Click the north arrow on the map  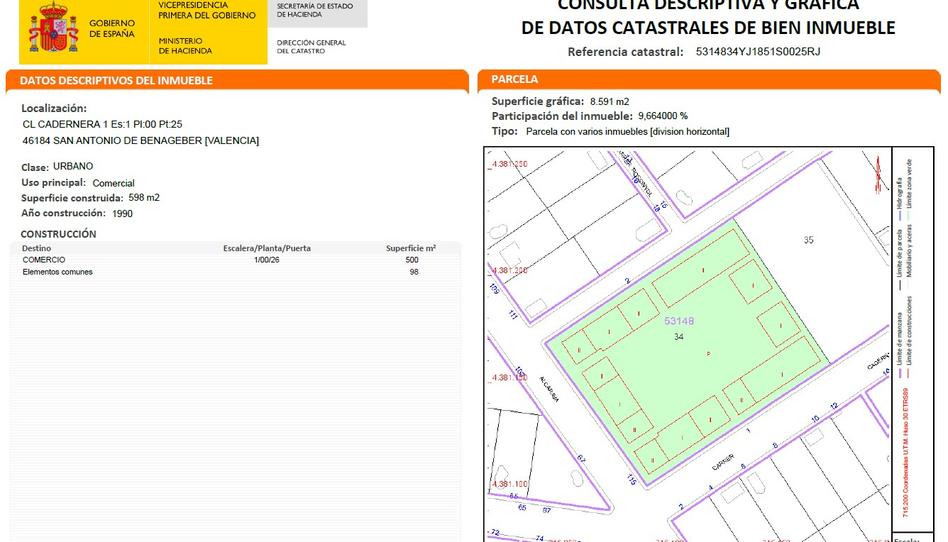pos(877,170)
